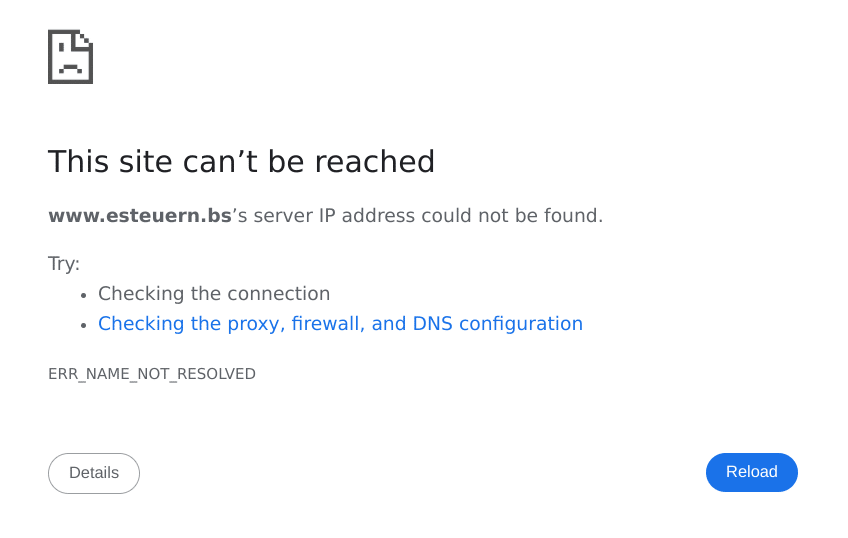Click the ERR_NAME_NOT_RESOLVED error code
This screenshot has width=848, height=538.
click(x=152, y=374)
